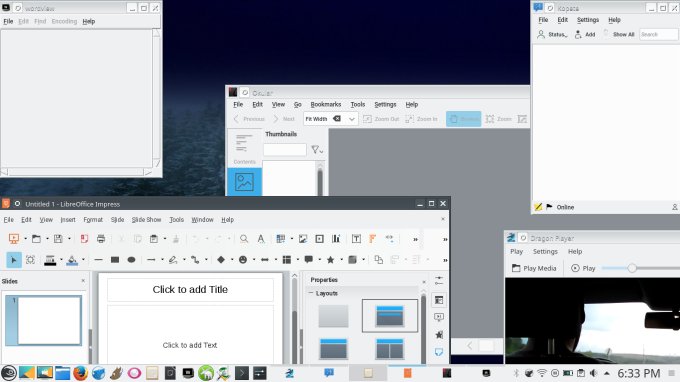
Task: Click the Print icon in Impress
Action: (x=101, y=238)
